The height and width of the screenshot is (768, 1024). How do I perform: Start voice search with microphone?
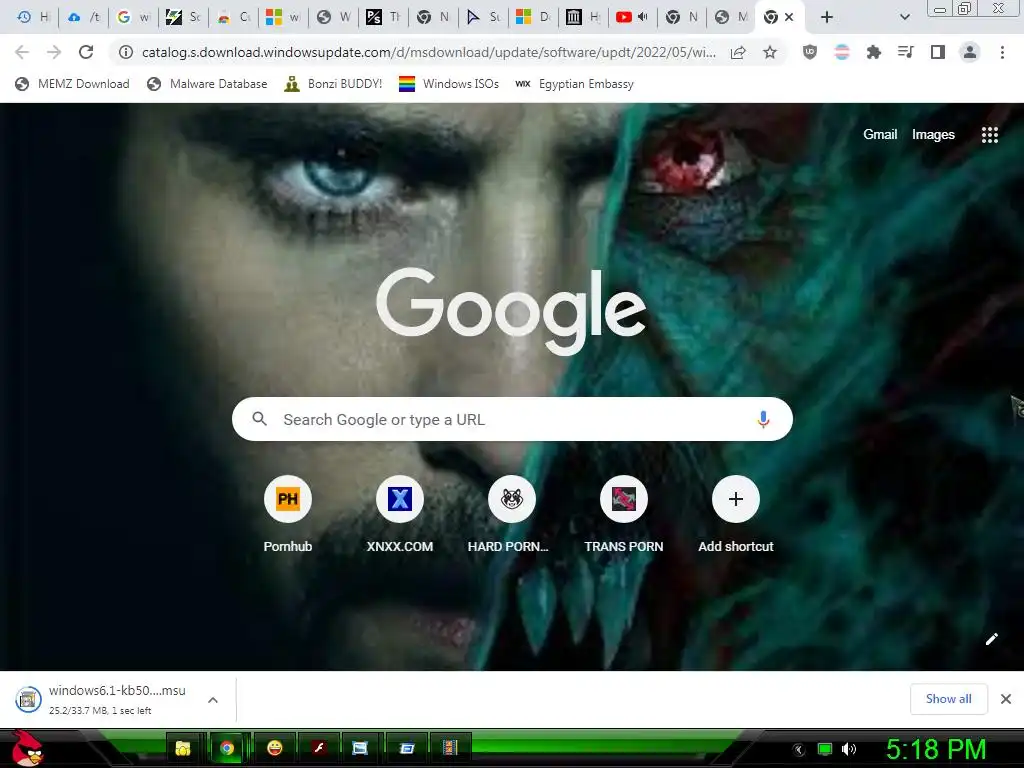click(x=763, y=419)
